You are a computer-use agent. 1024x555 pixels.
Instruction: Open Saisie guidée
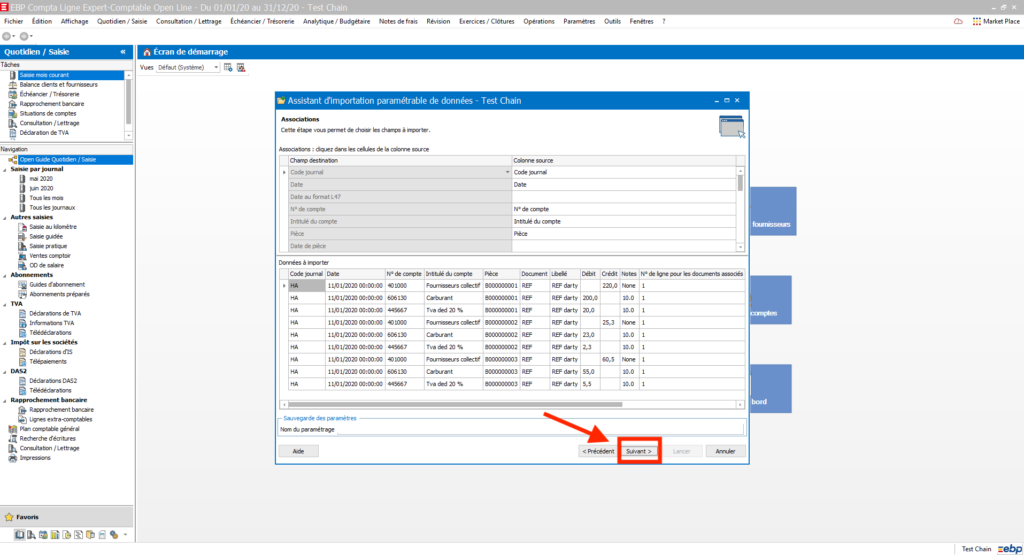pos(46,236)
